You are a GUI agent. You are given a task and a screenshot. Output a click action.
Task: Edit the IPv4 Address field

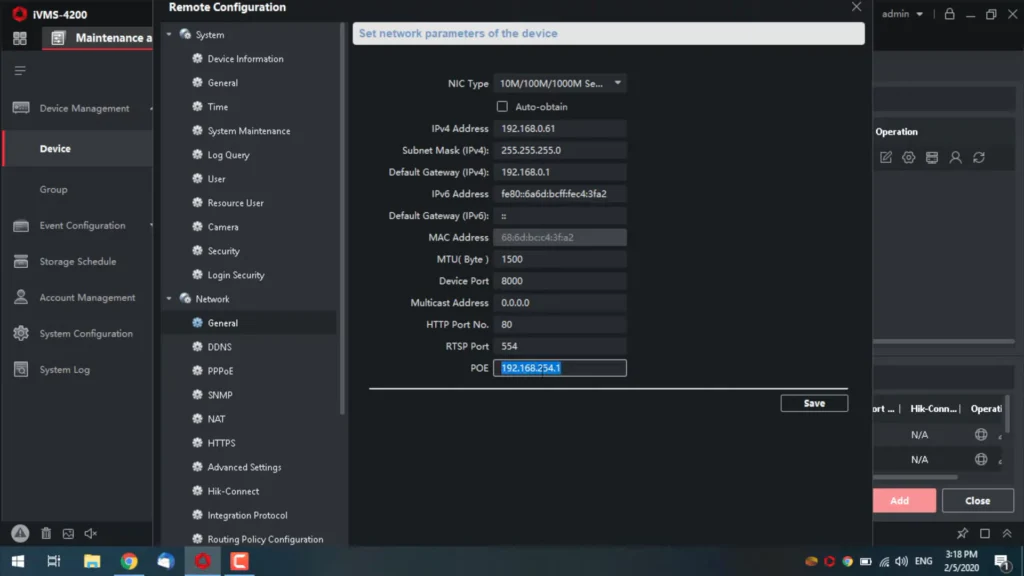(x=560, y=129)
